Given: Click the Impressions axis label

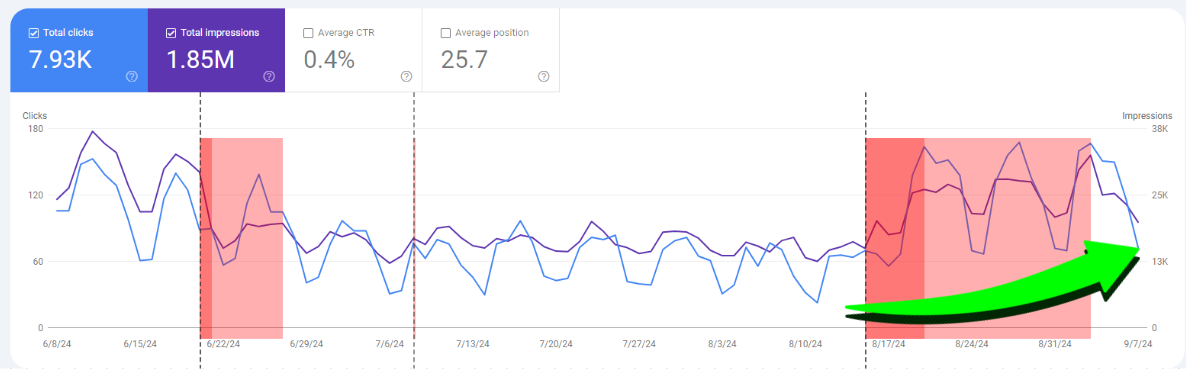Looking at the screenshot, I should [x=1148, y=116].
